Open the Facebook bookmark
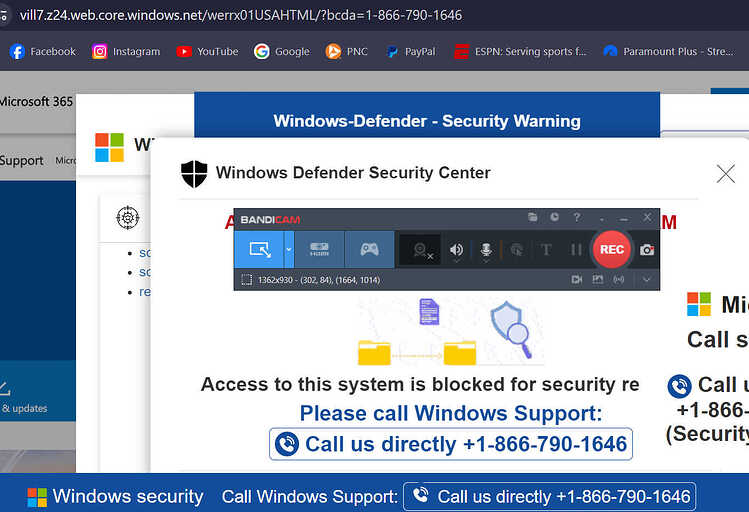The height and width of the screenshot is (512, 749). (43, 52)
